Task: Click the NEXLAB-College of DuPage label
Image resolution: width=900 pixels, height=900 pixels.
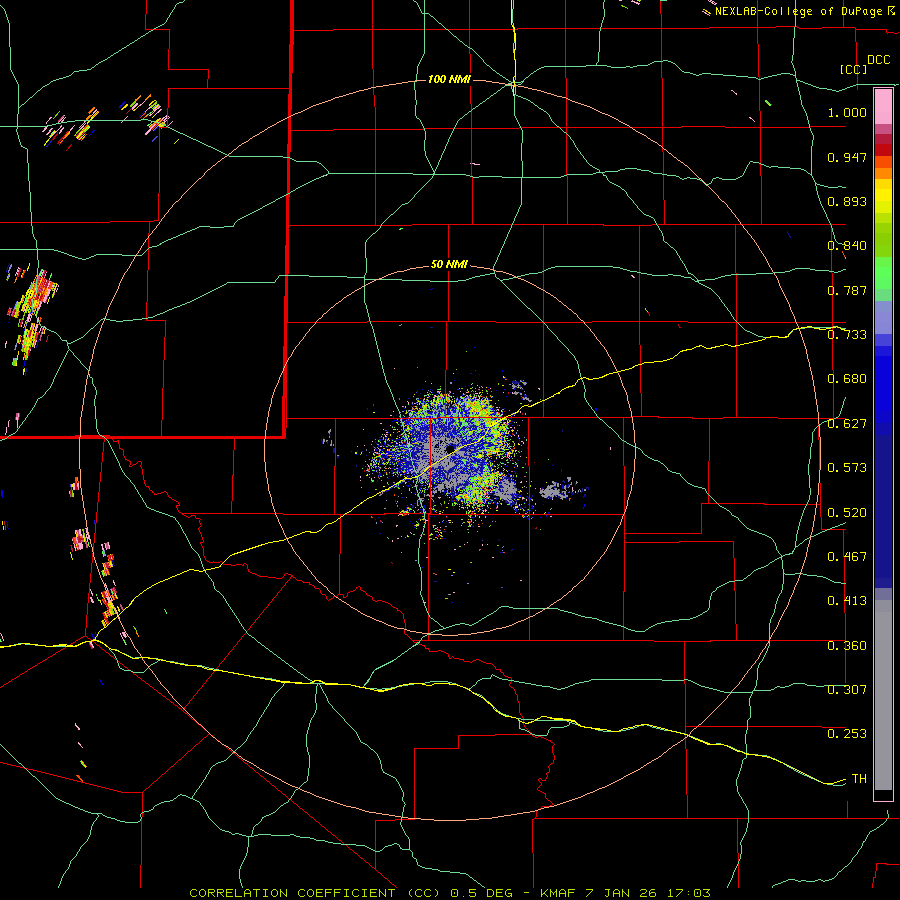Action: point(798,11)
